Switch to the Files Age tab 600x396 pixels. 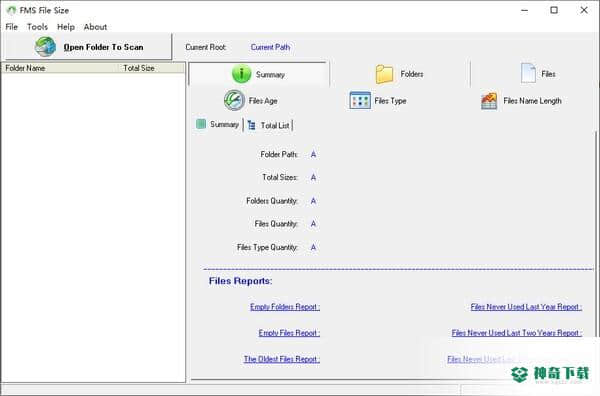[x=251, y=101]
